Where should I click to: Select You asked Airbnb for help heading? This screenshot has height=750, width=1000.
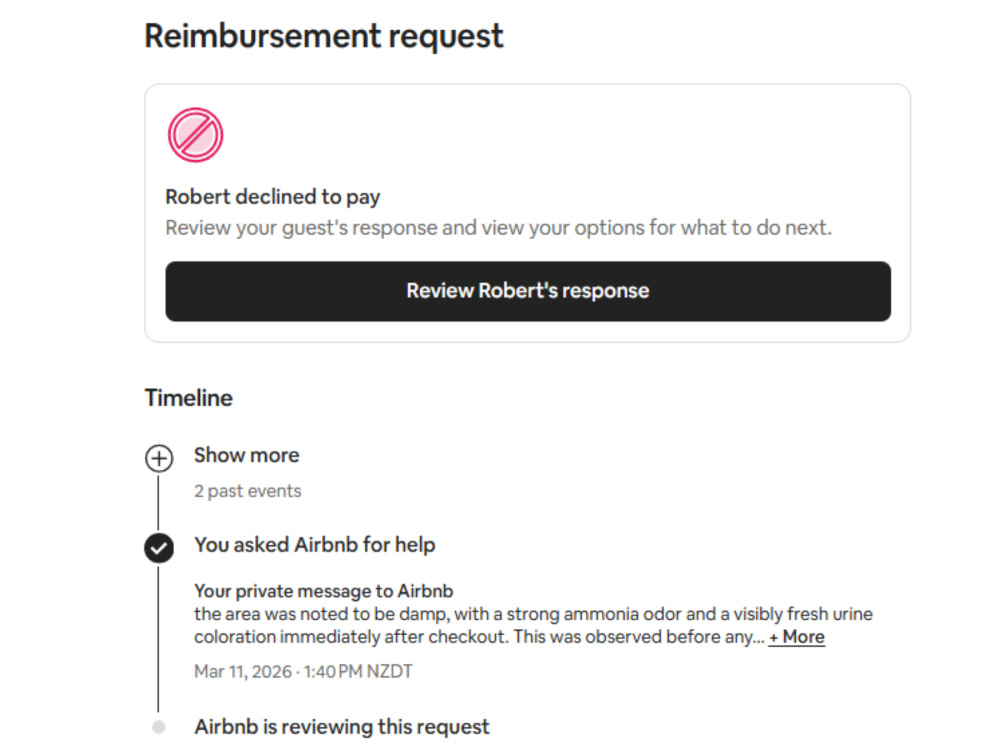click(314, 545)
